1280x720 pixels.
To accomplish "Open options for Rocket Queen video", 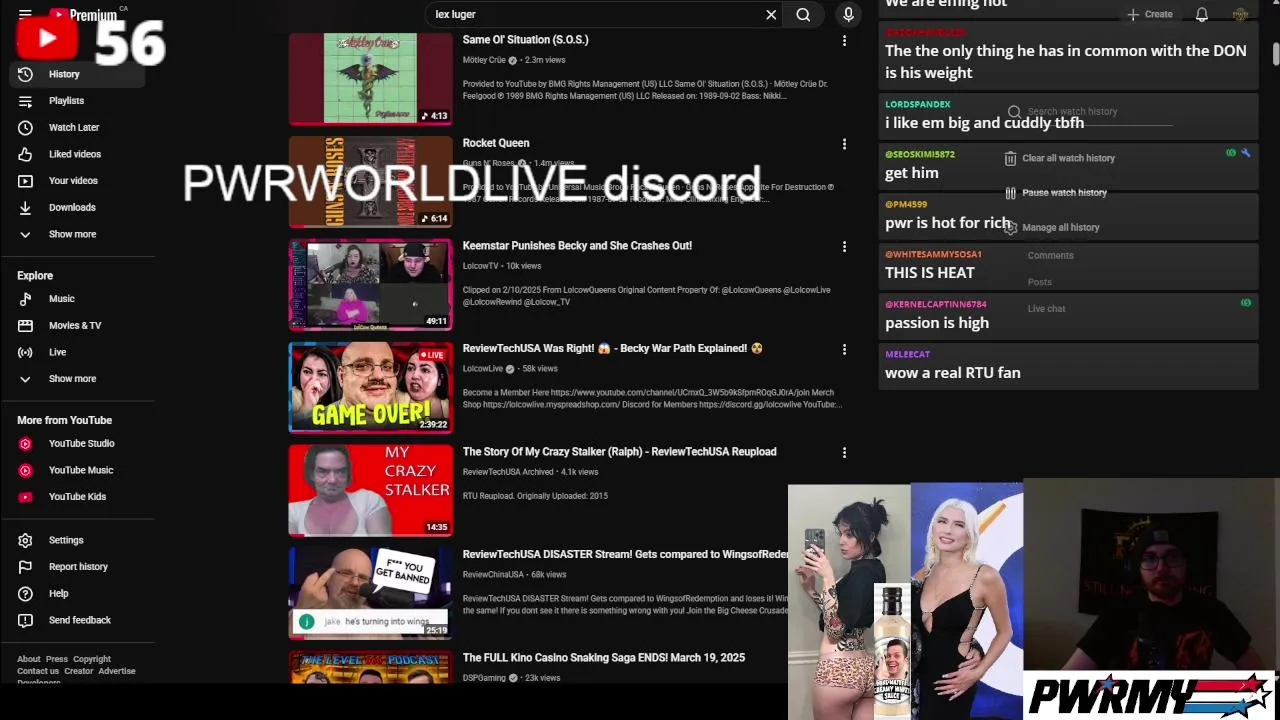I will pos(844,144).
